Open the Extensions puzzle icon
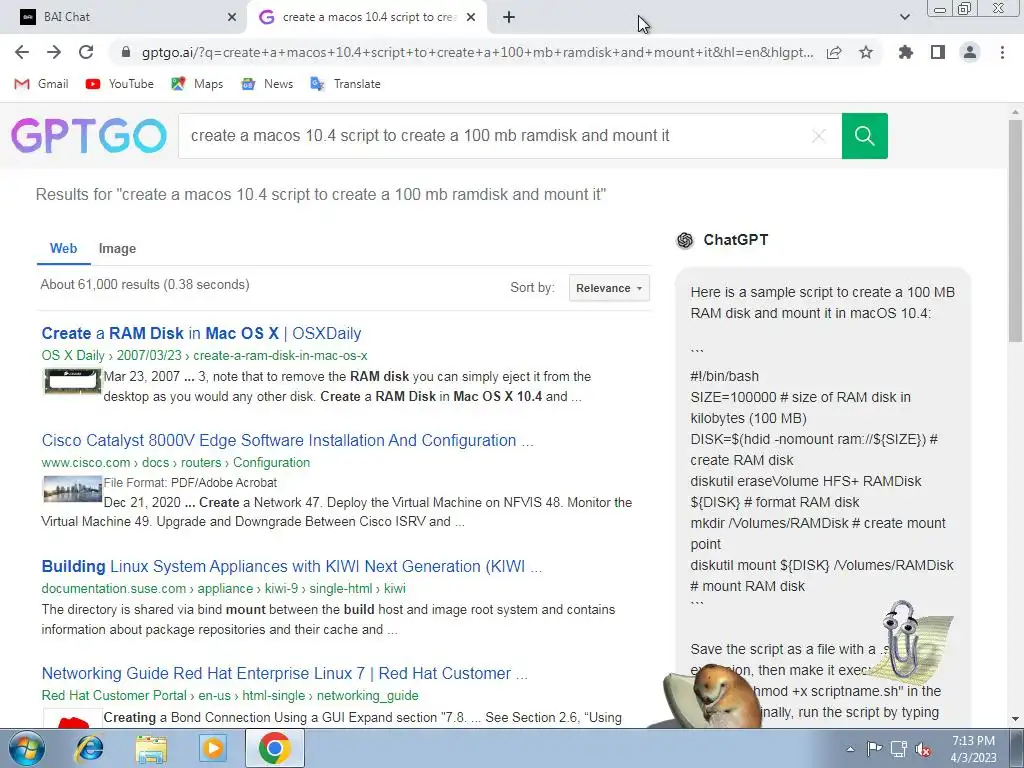The height and width of the screenshot is (768, 1024). click(x=906, y=52)
